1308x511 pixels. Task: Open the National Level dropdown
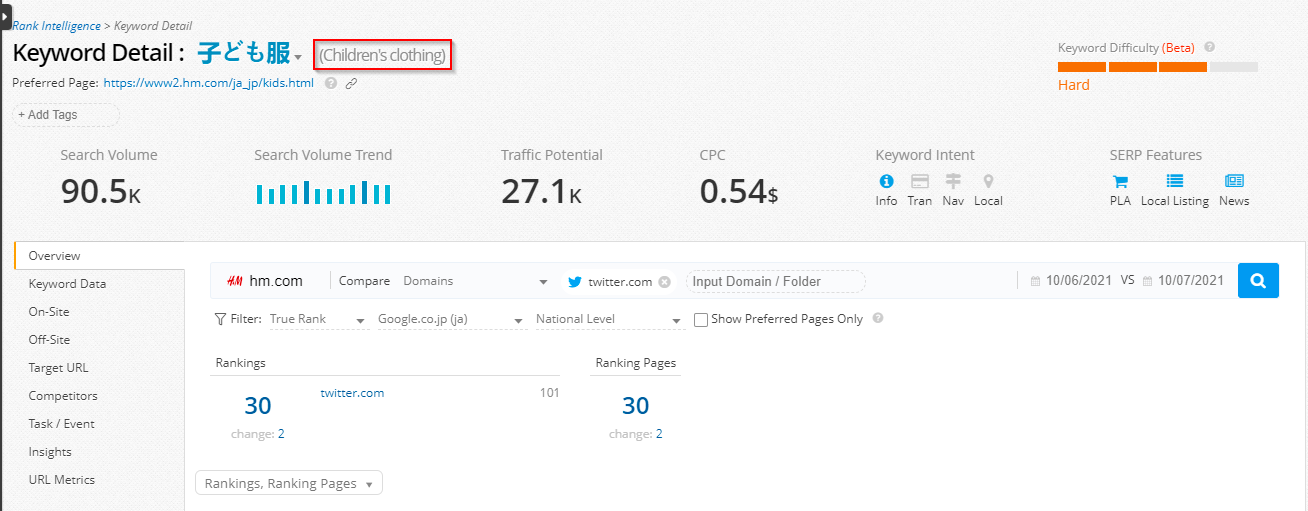[608, 320]
